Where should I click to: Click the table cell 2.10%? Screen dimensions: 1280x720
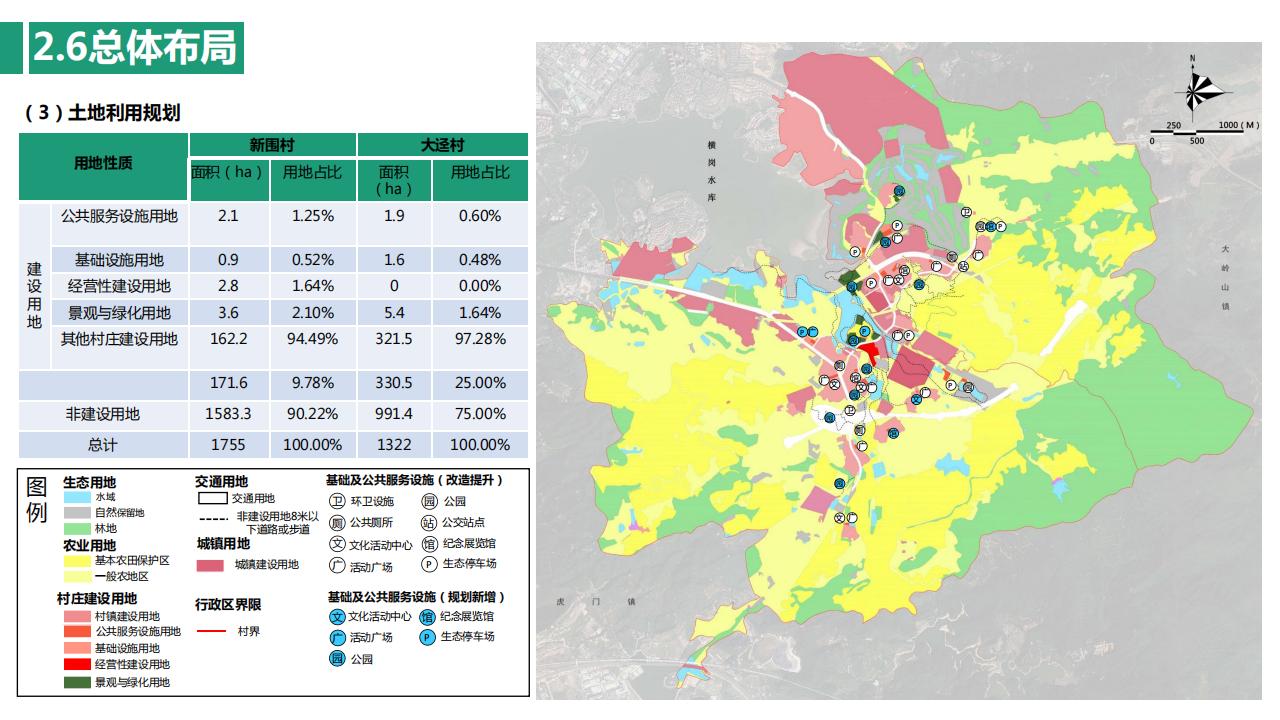313,313
